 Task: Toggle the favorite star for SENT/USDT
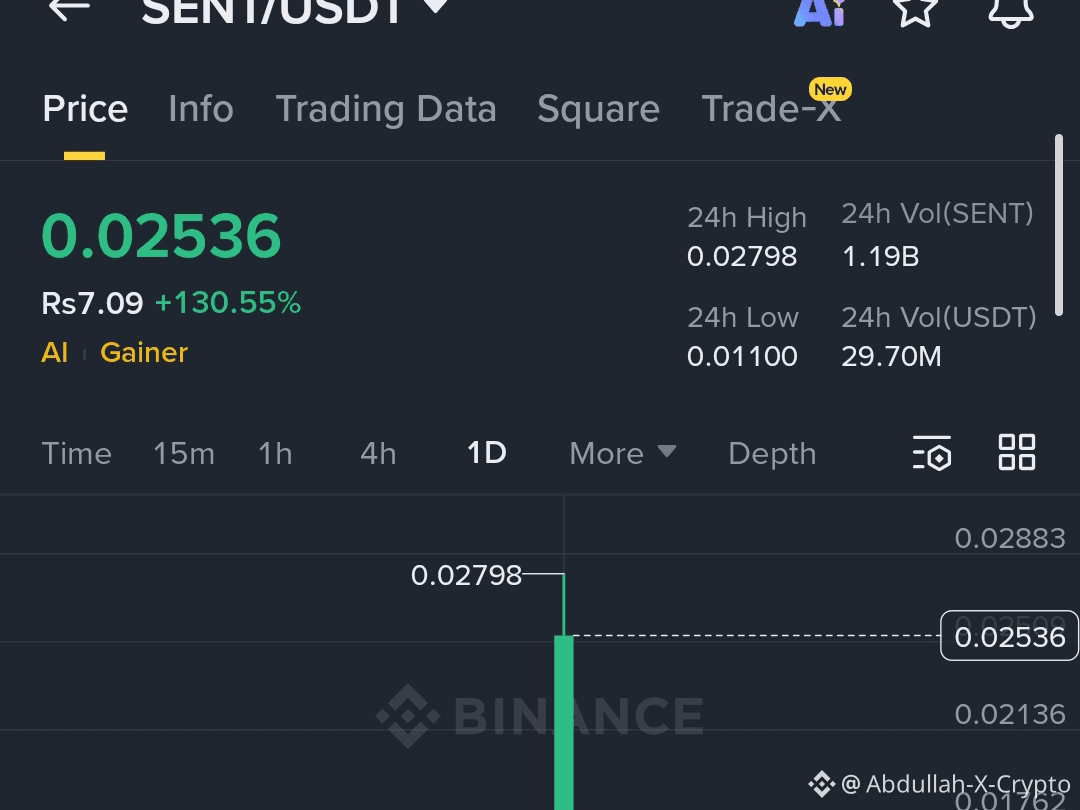click(x=915, y=13)
